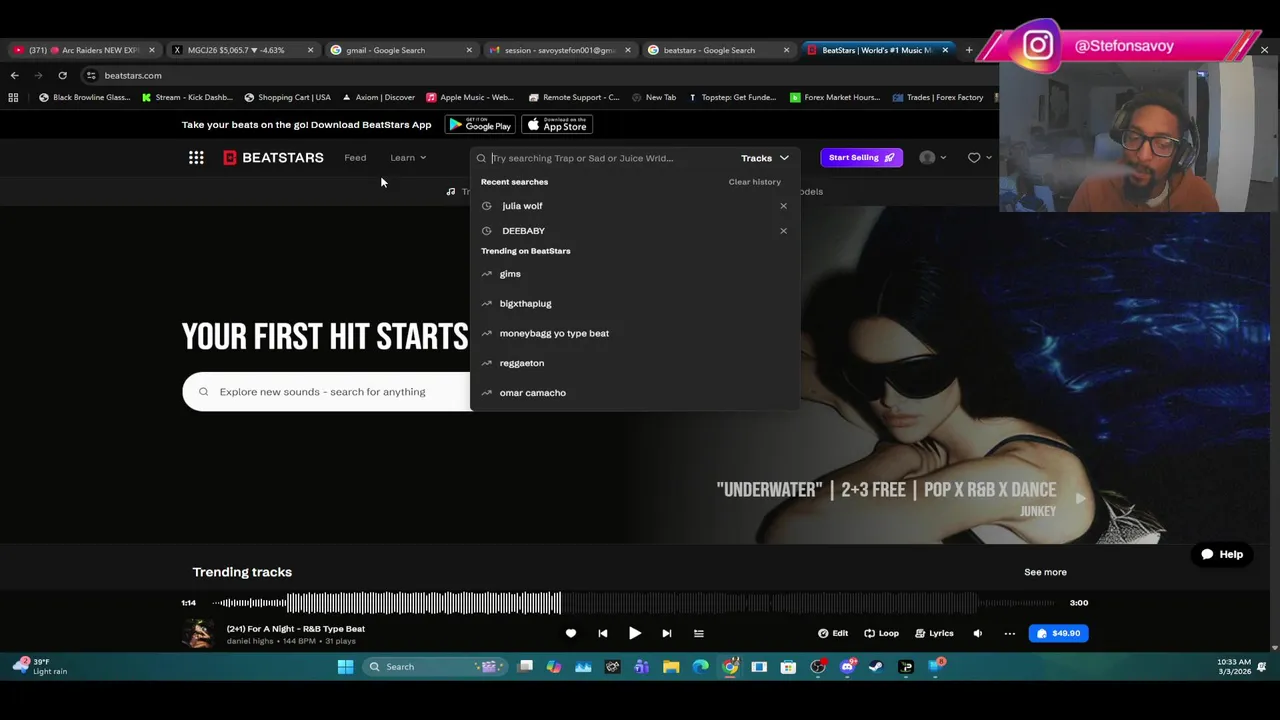Click the Explore new sounds search box
The height and width of the screenshot is (720, 1280).
click(325, 392)
